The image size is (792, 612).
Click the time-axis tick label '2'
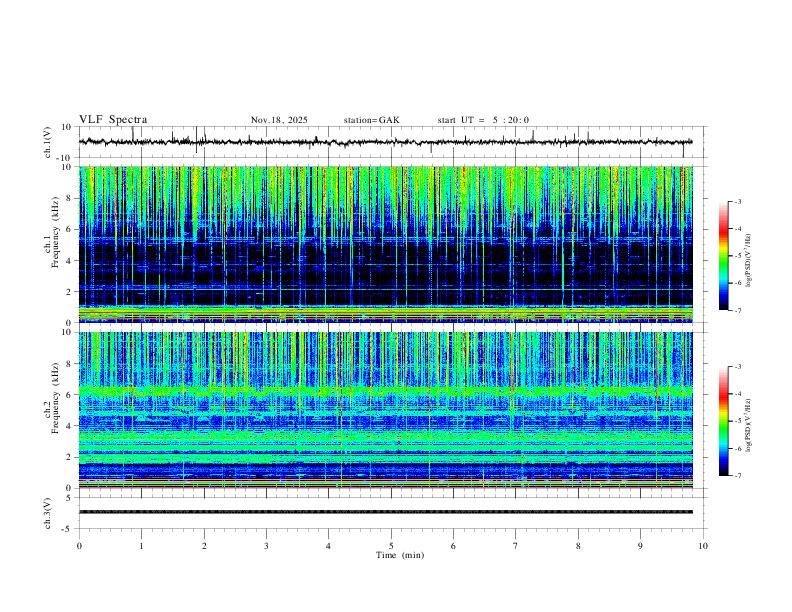point(204,546)
